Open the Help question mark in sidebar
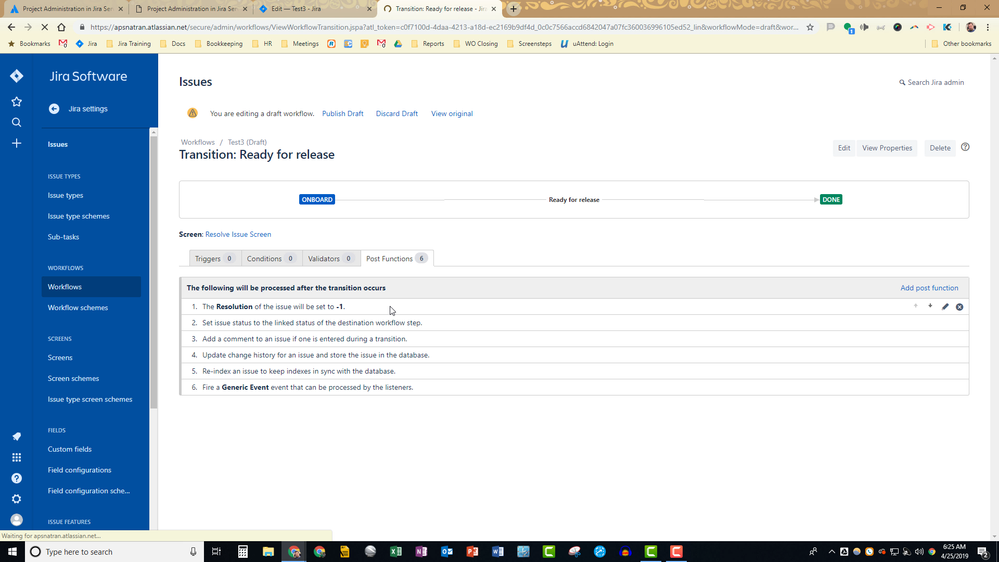 (x=17, y=479)
